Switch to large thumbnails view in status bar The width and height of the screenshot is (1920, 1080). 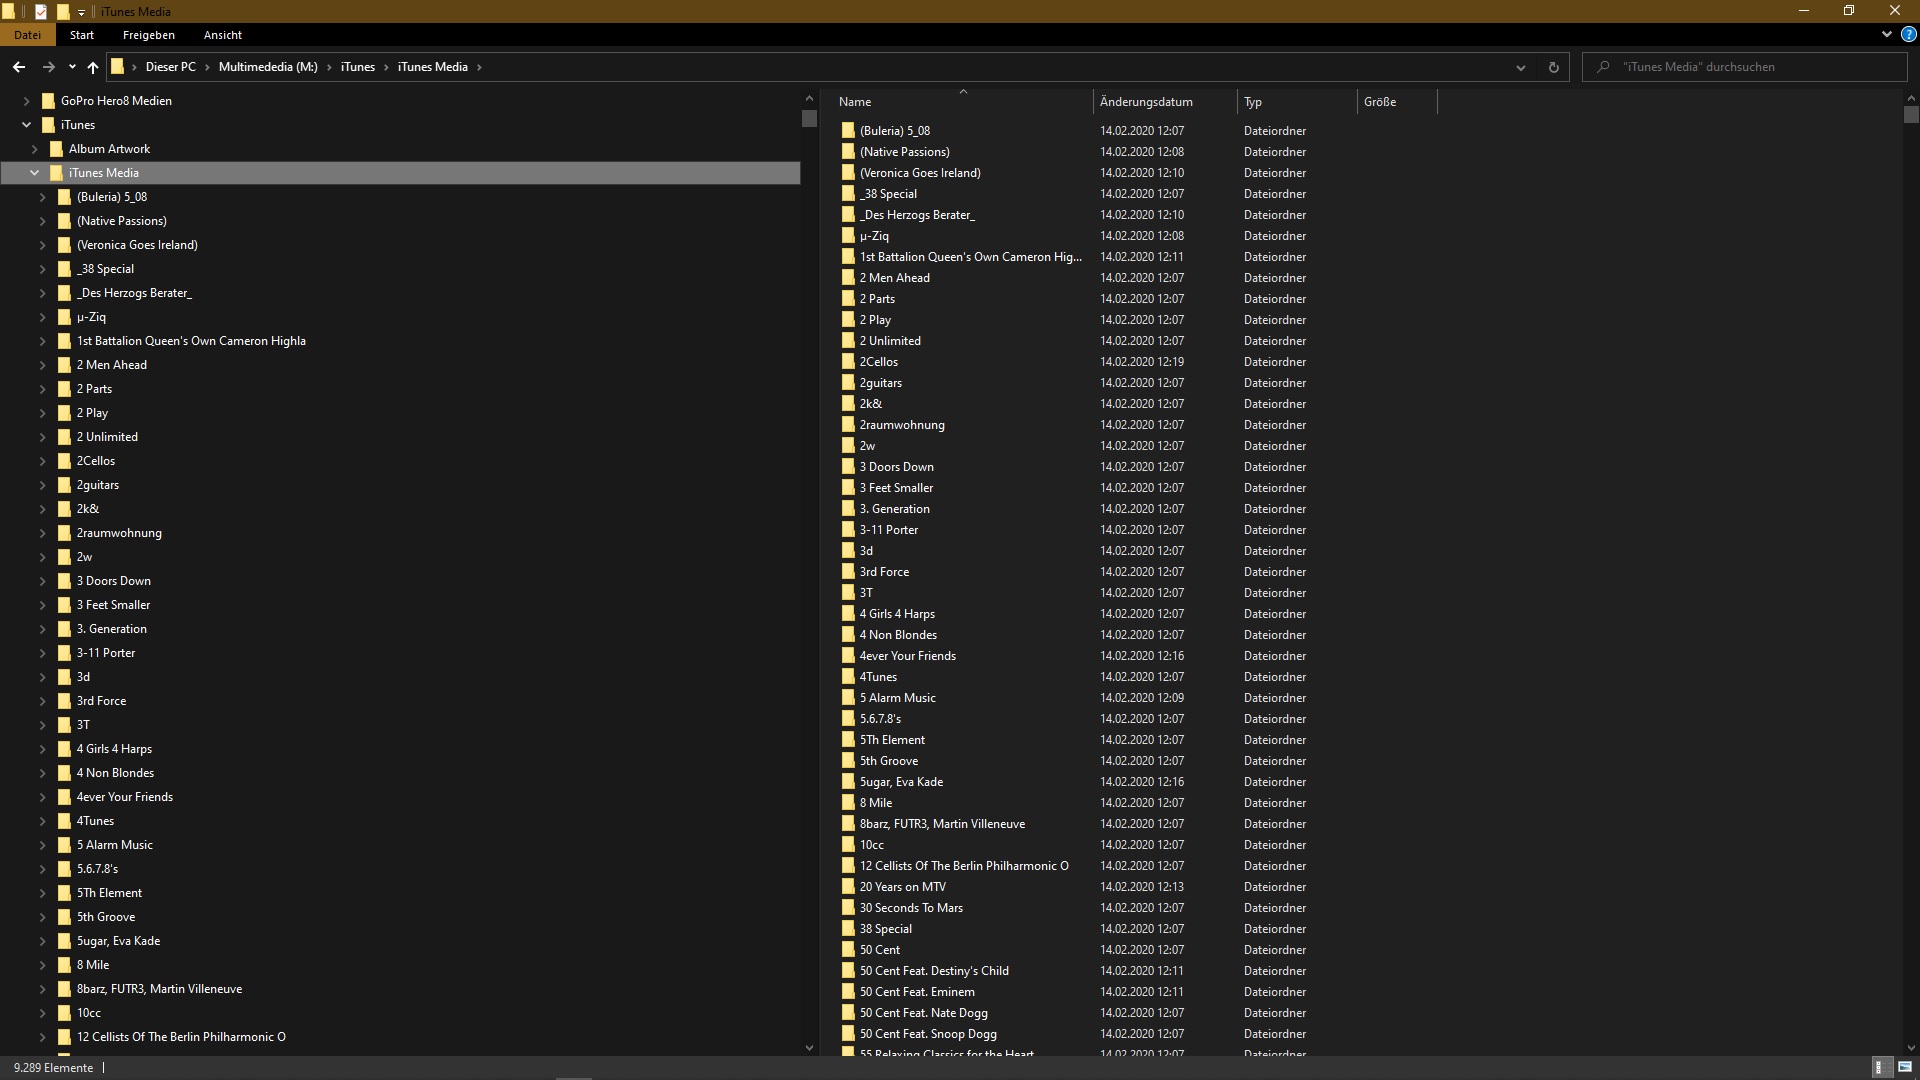(x=1904, y=1067)
